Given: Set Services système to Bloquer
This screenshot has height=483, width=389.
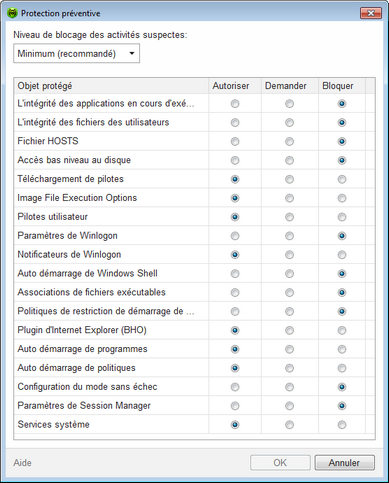Looking at the screenshot, I should (342, 425).
